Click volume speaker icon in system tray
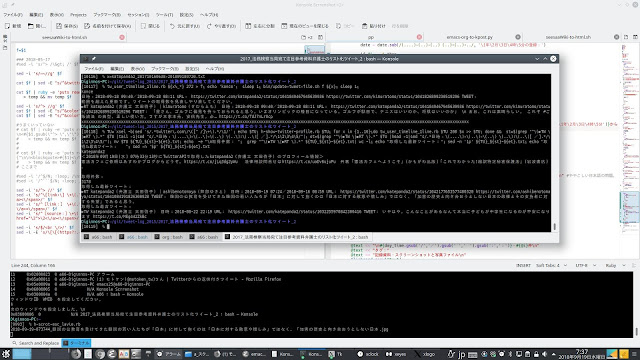The height and width of the screenshot is (360, 640). pyautogui.click(x=544, y=354)
